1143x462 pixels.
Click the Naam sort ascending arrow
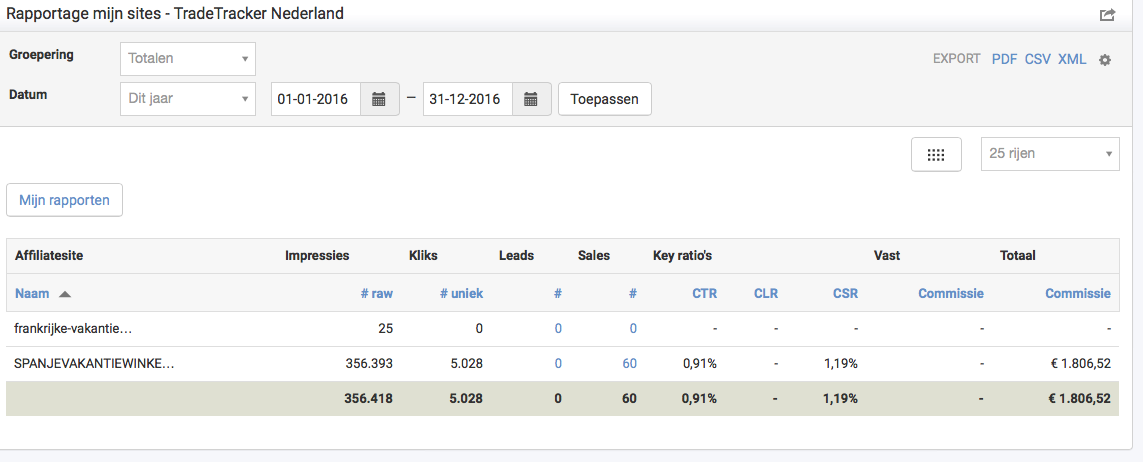[65, 294]
